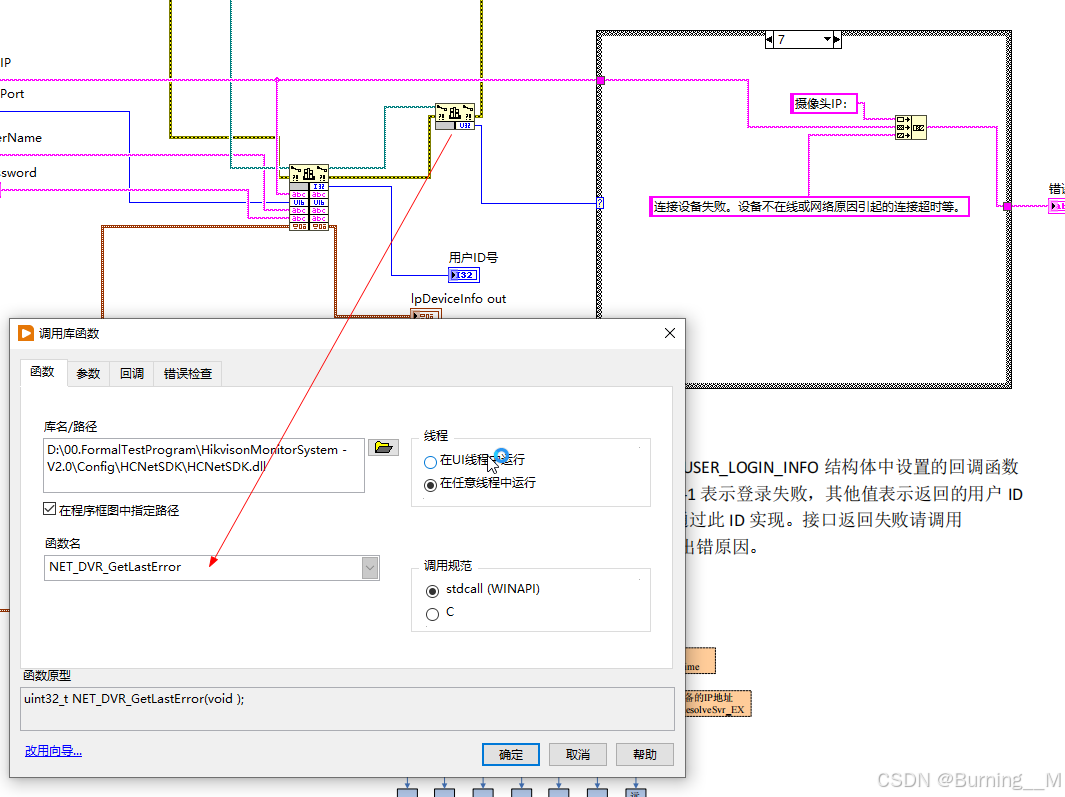Click the coercion question mark node on case border
Screen dimensions: 1065x797
[x=599, y=203]
